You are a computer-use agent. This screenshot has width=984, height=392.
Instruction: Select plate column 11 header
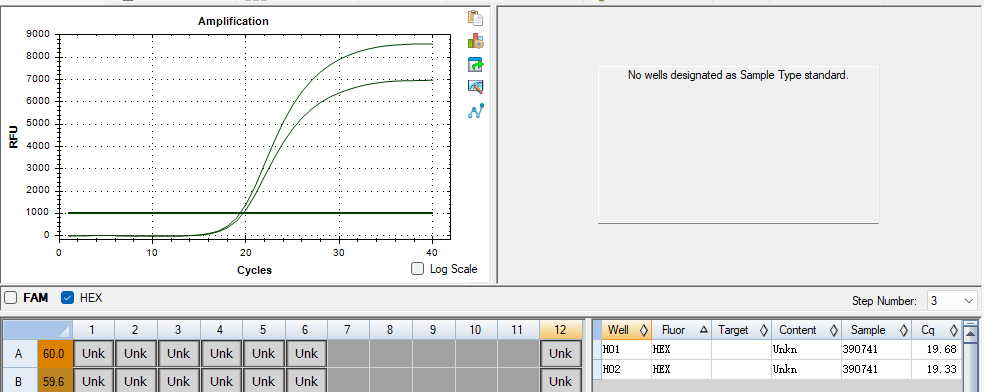tap(518, 329)
